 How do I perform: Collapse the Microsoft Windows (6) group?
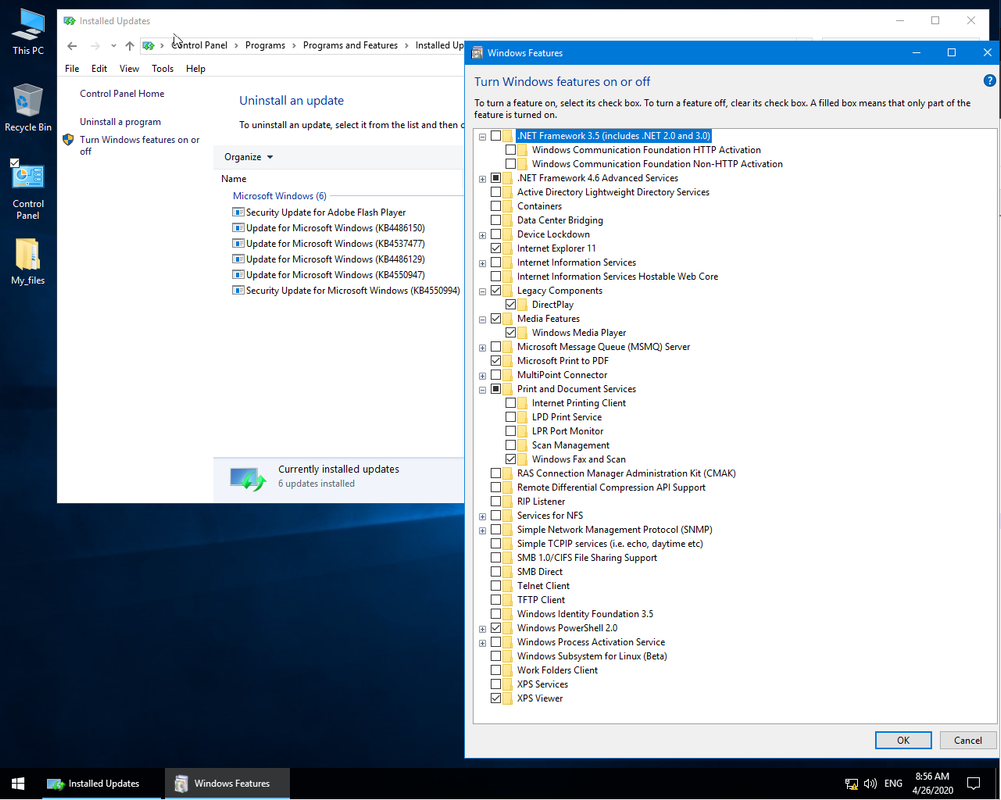point(280,196)
